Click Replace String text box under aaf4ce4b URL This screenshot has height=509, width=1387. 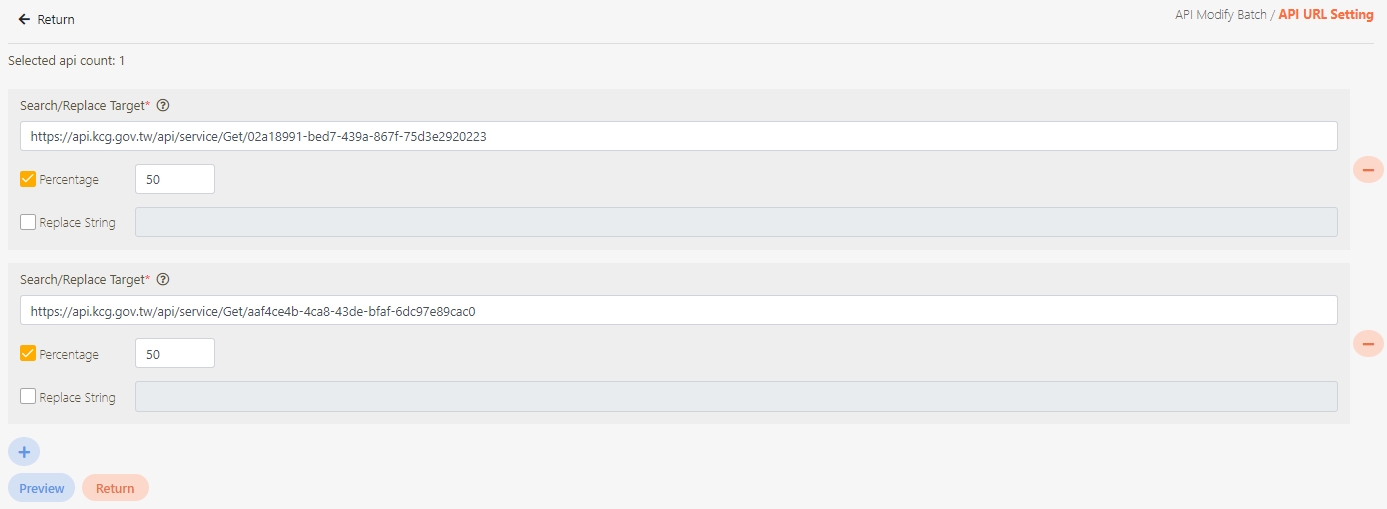click(735, 396)
